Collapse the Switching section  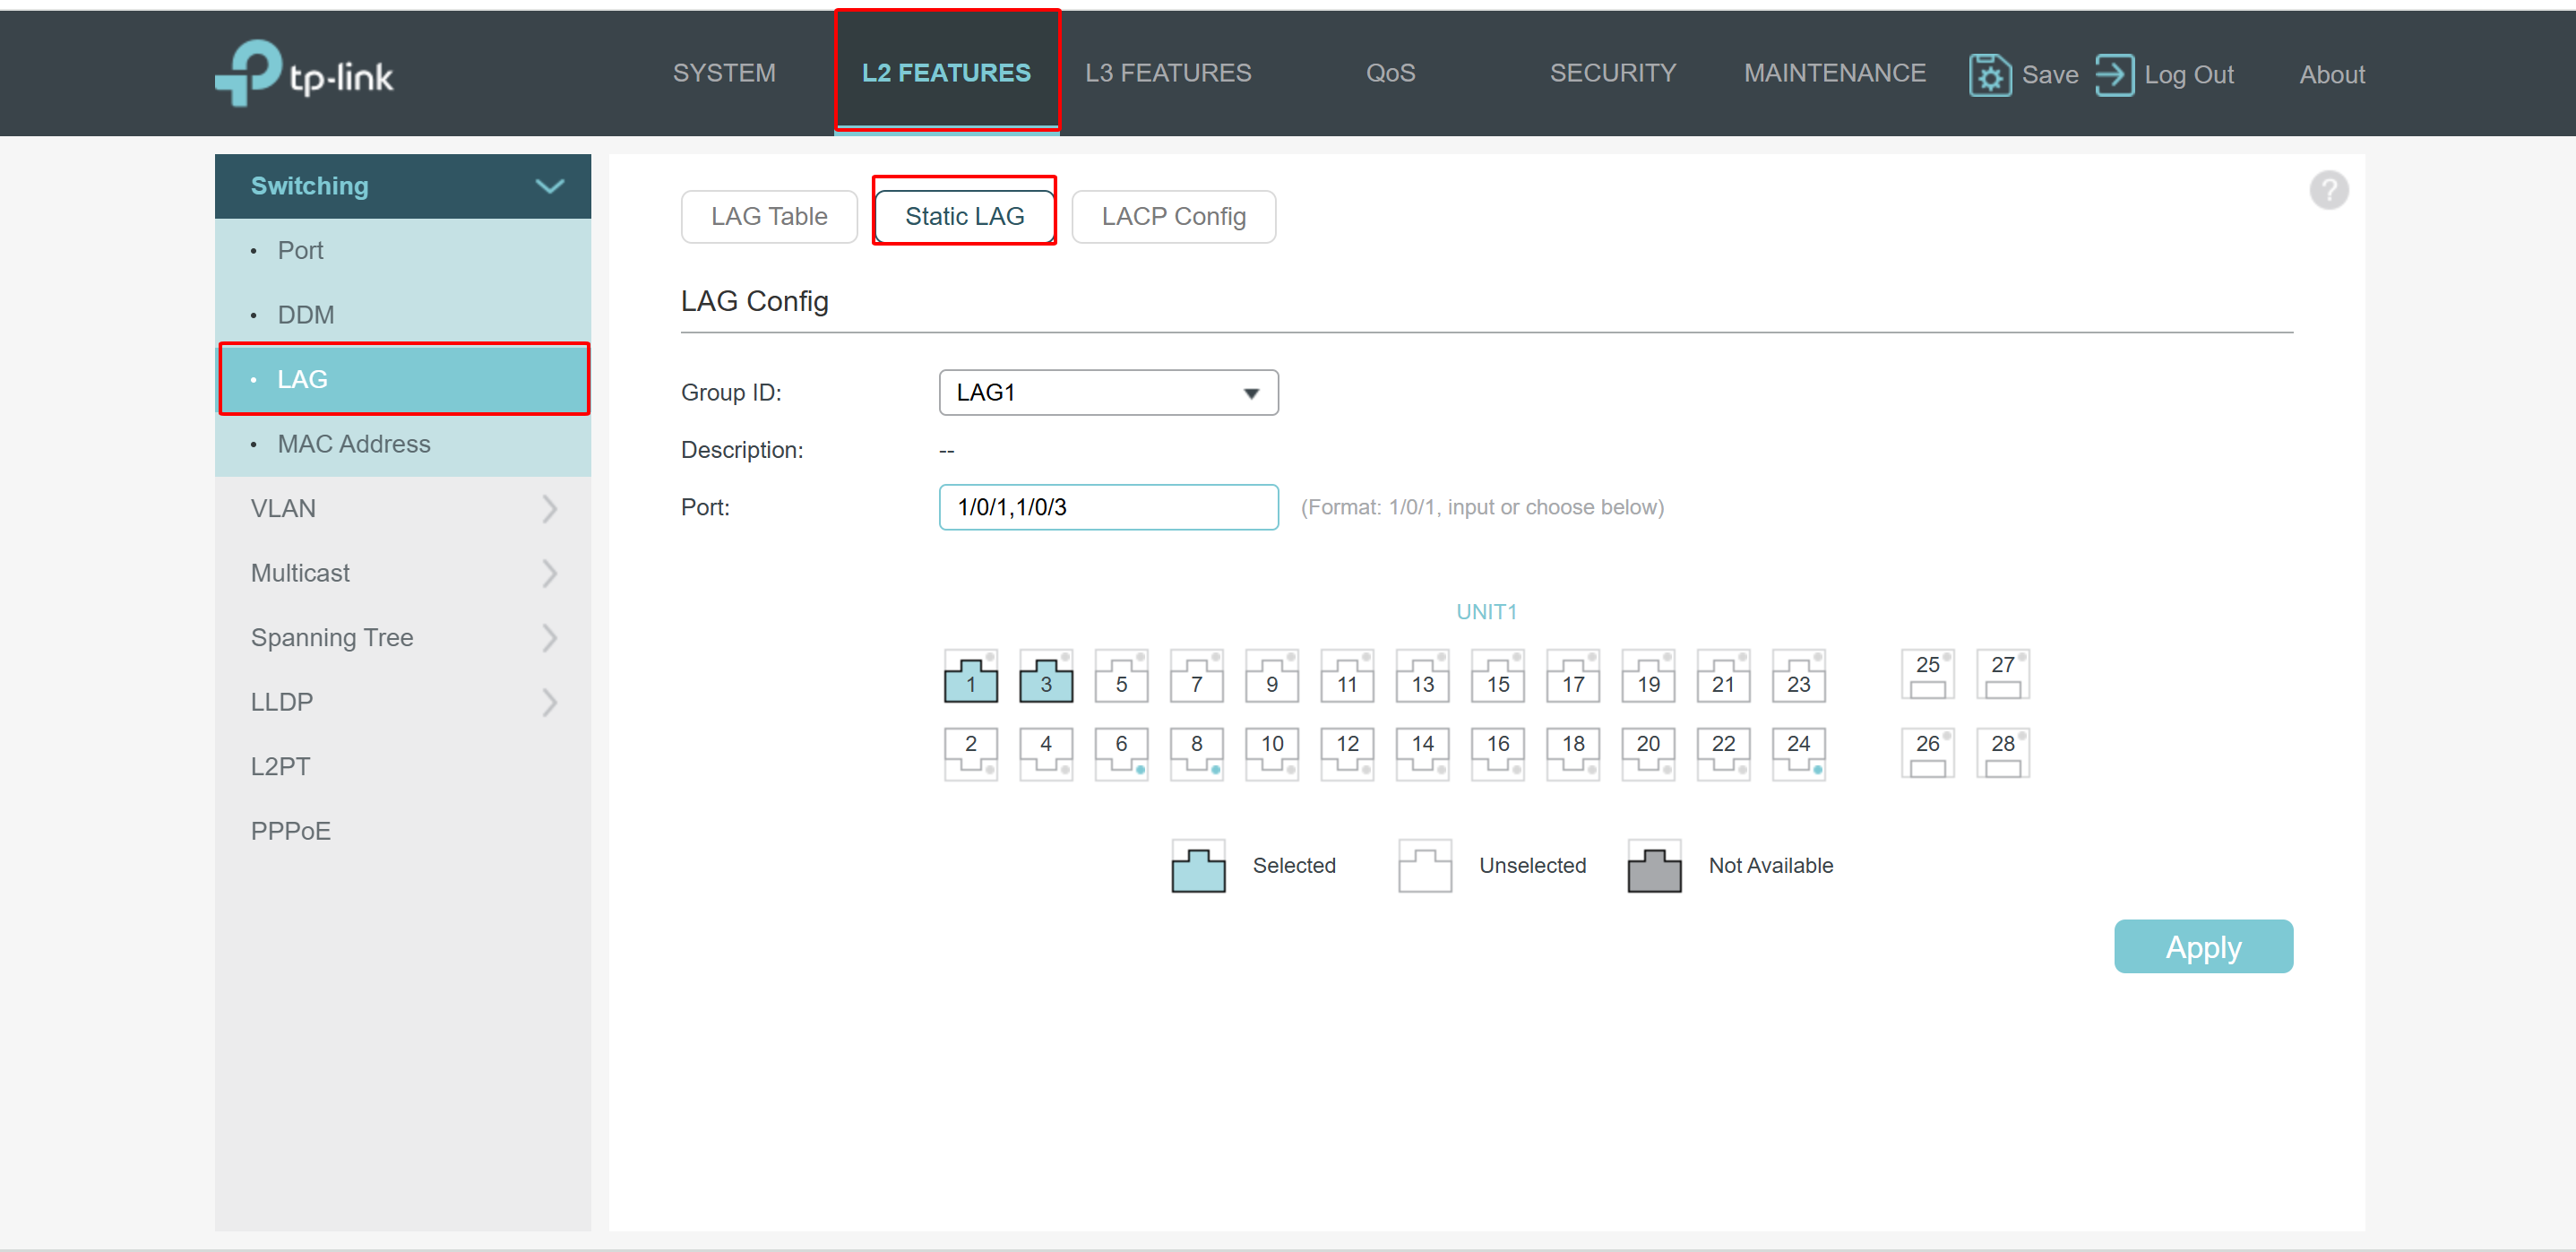(402, 186)
